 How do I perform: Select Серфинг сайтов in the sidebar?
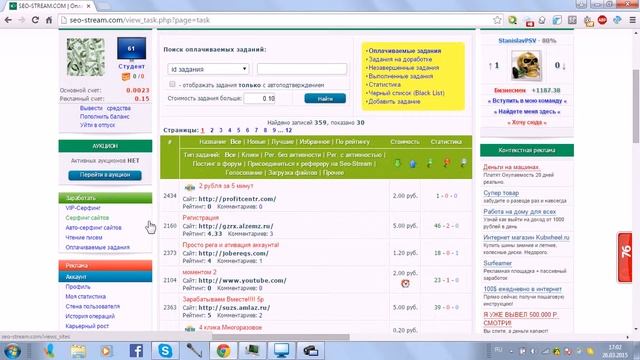coord(87,218)
